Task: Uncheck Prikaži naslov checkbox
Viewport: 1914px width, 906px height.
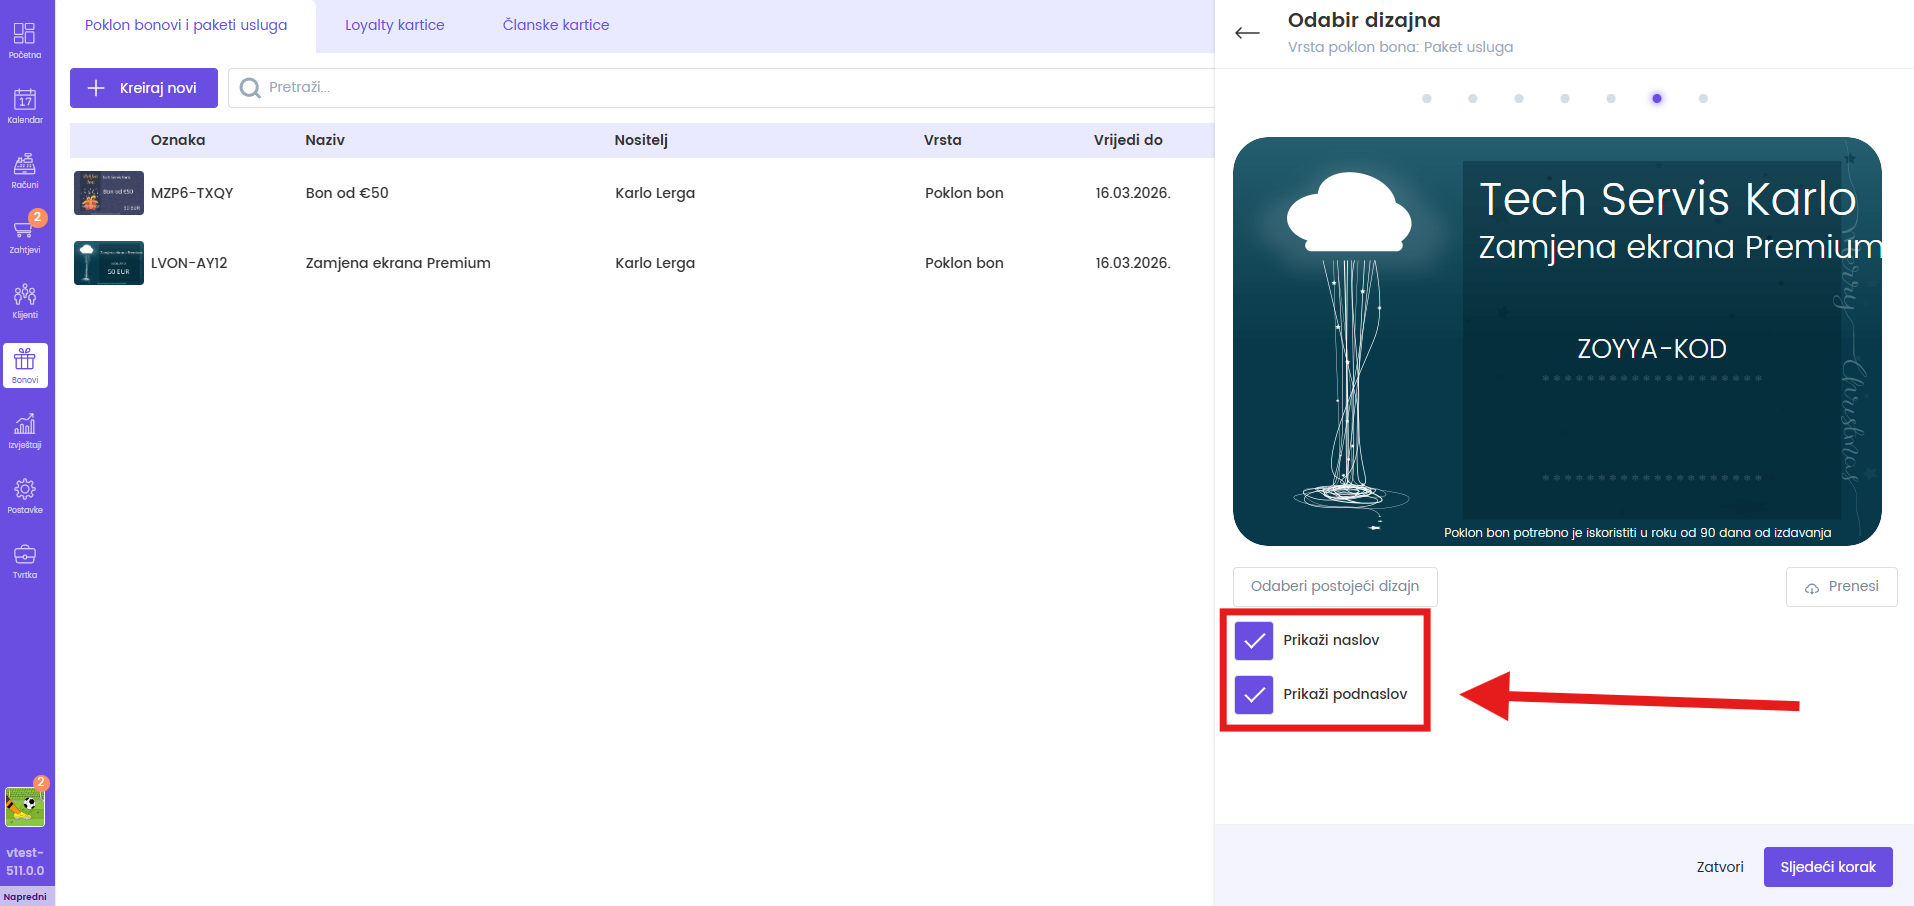Action: click(x=1254, y=641)
